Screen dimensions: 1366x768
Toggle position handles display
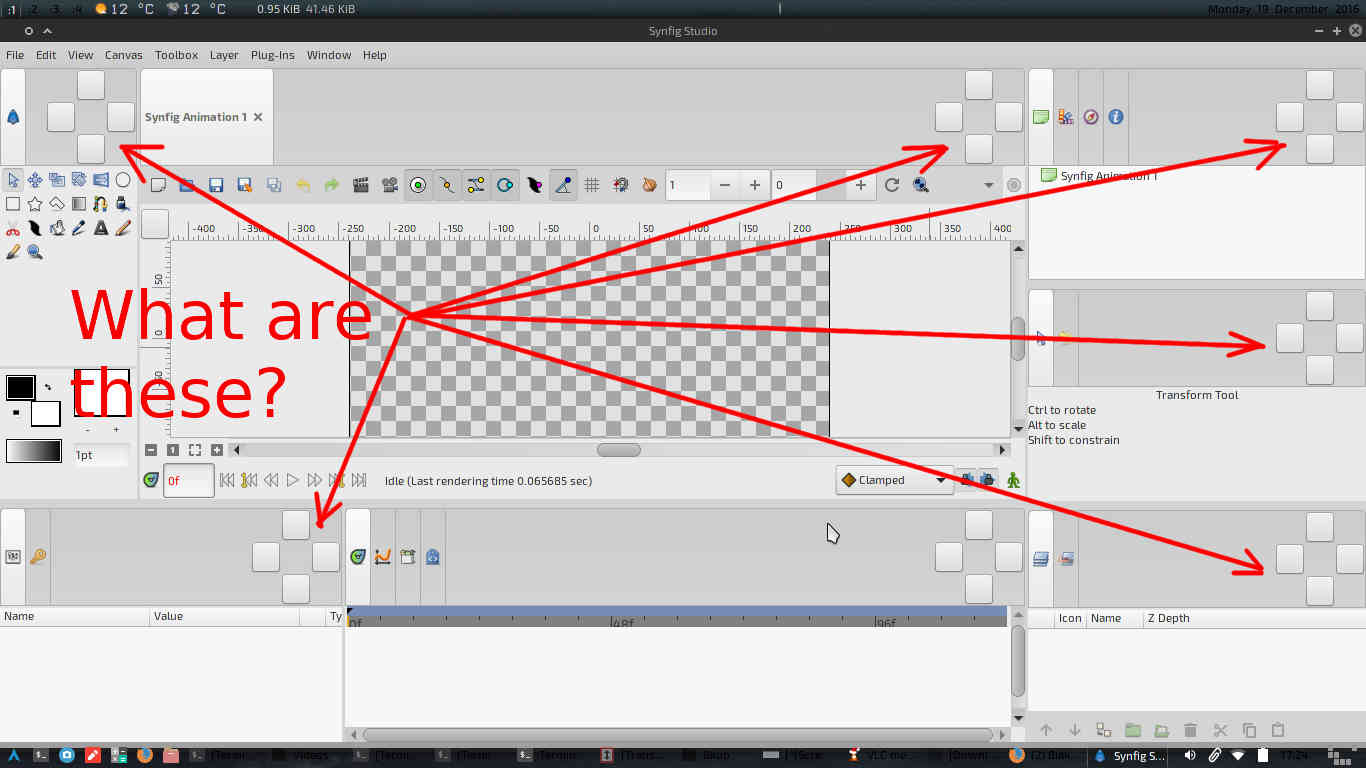click(x=418, y=185)
